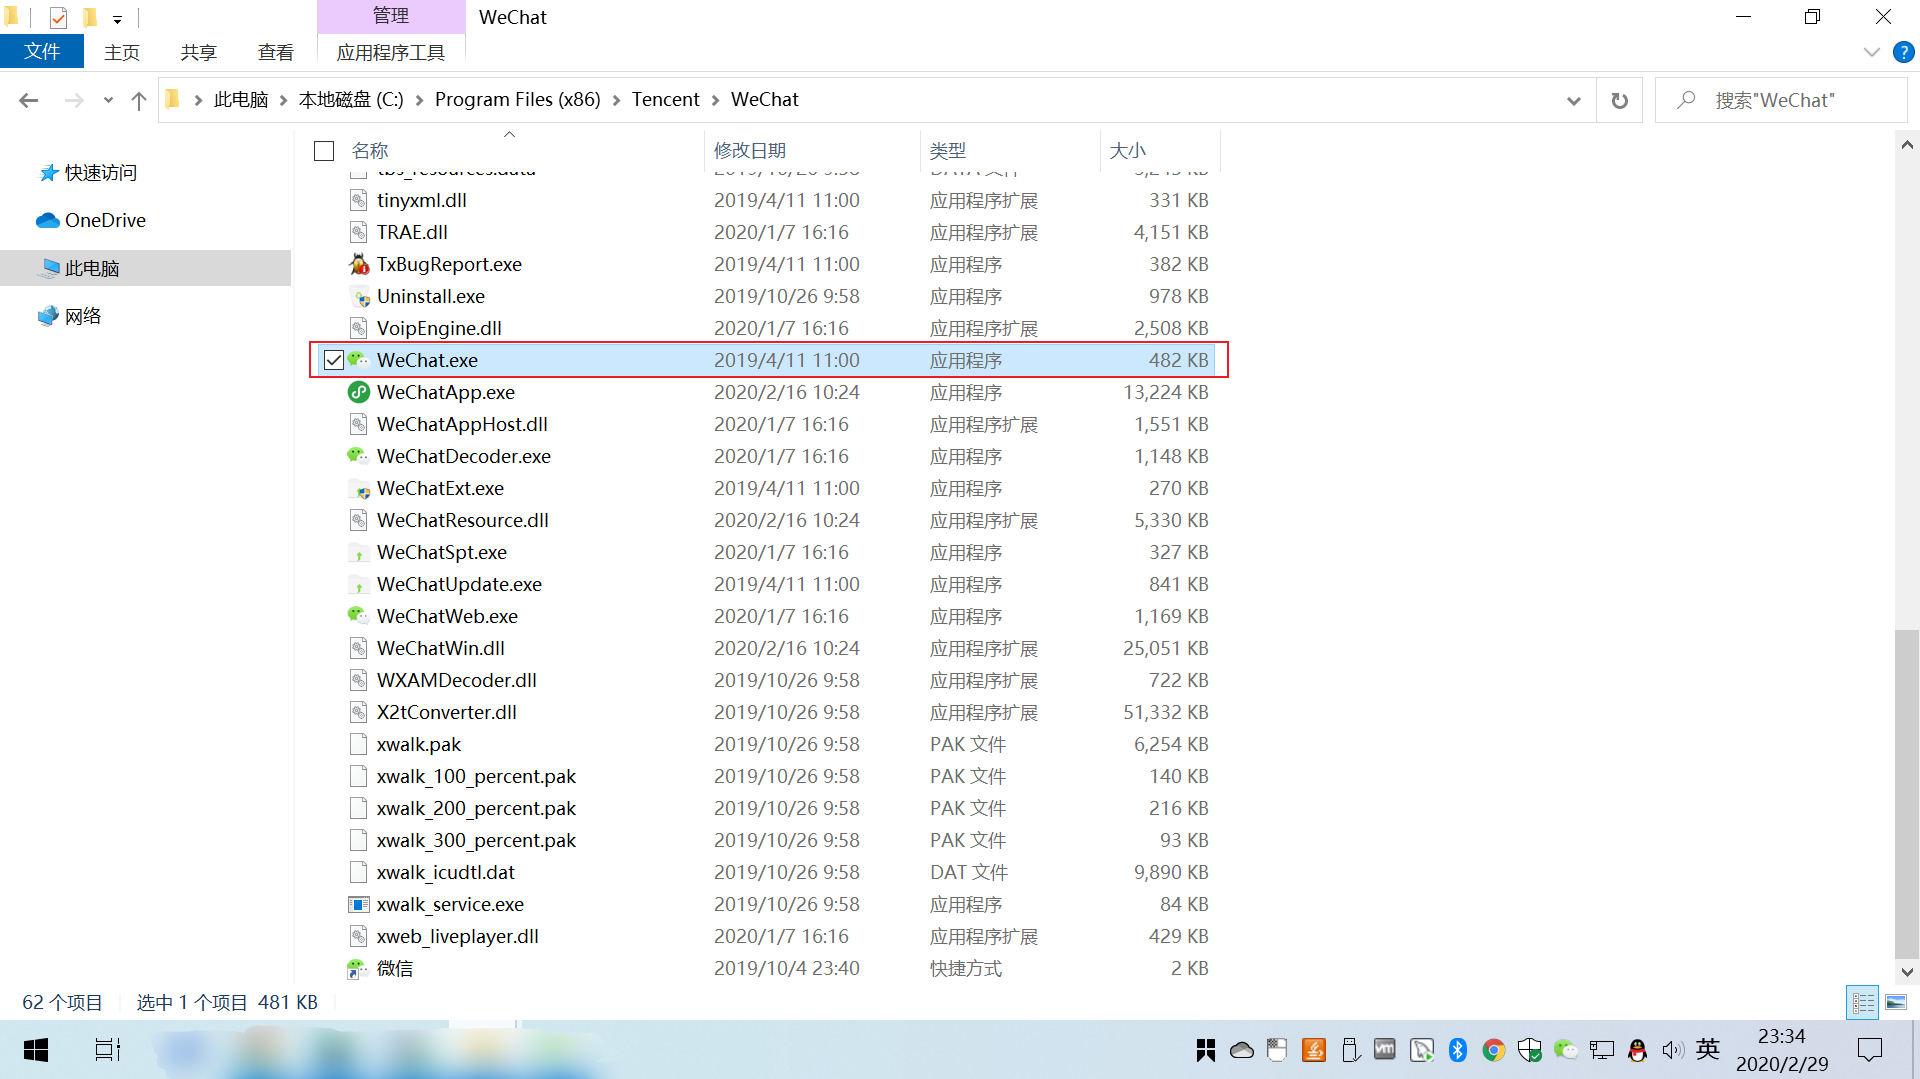Open the 应用程序工具 tab
1920x1079 pixels.
pyautogui.click(x=391, y=52)
